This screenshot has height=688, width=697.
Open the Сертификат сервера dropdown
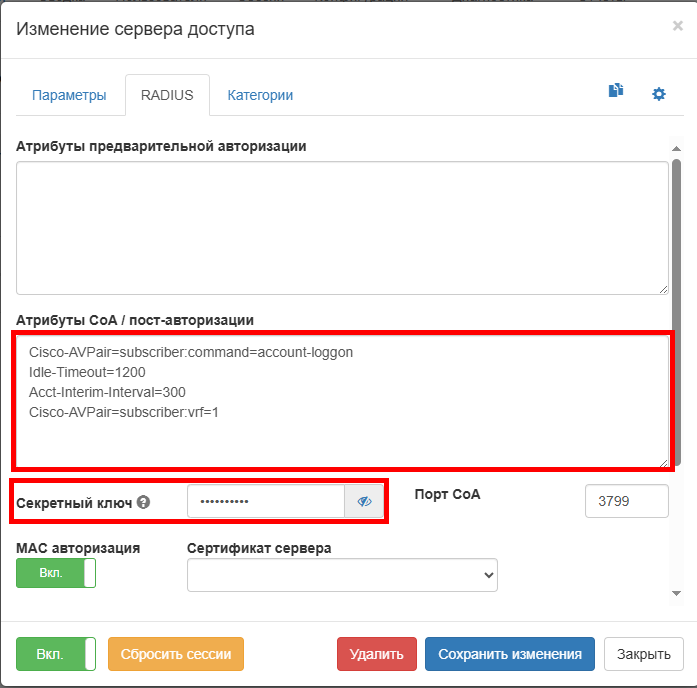pos(342,575)
